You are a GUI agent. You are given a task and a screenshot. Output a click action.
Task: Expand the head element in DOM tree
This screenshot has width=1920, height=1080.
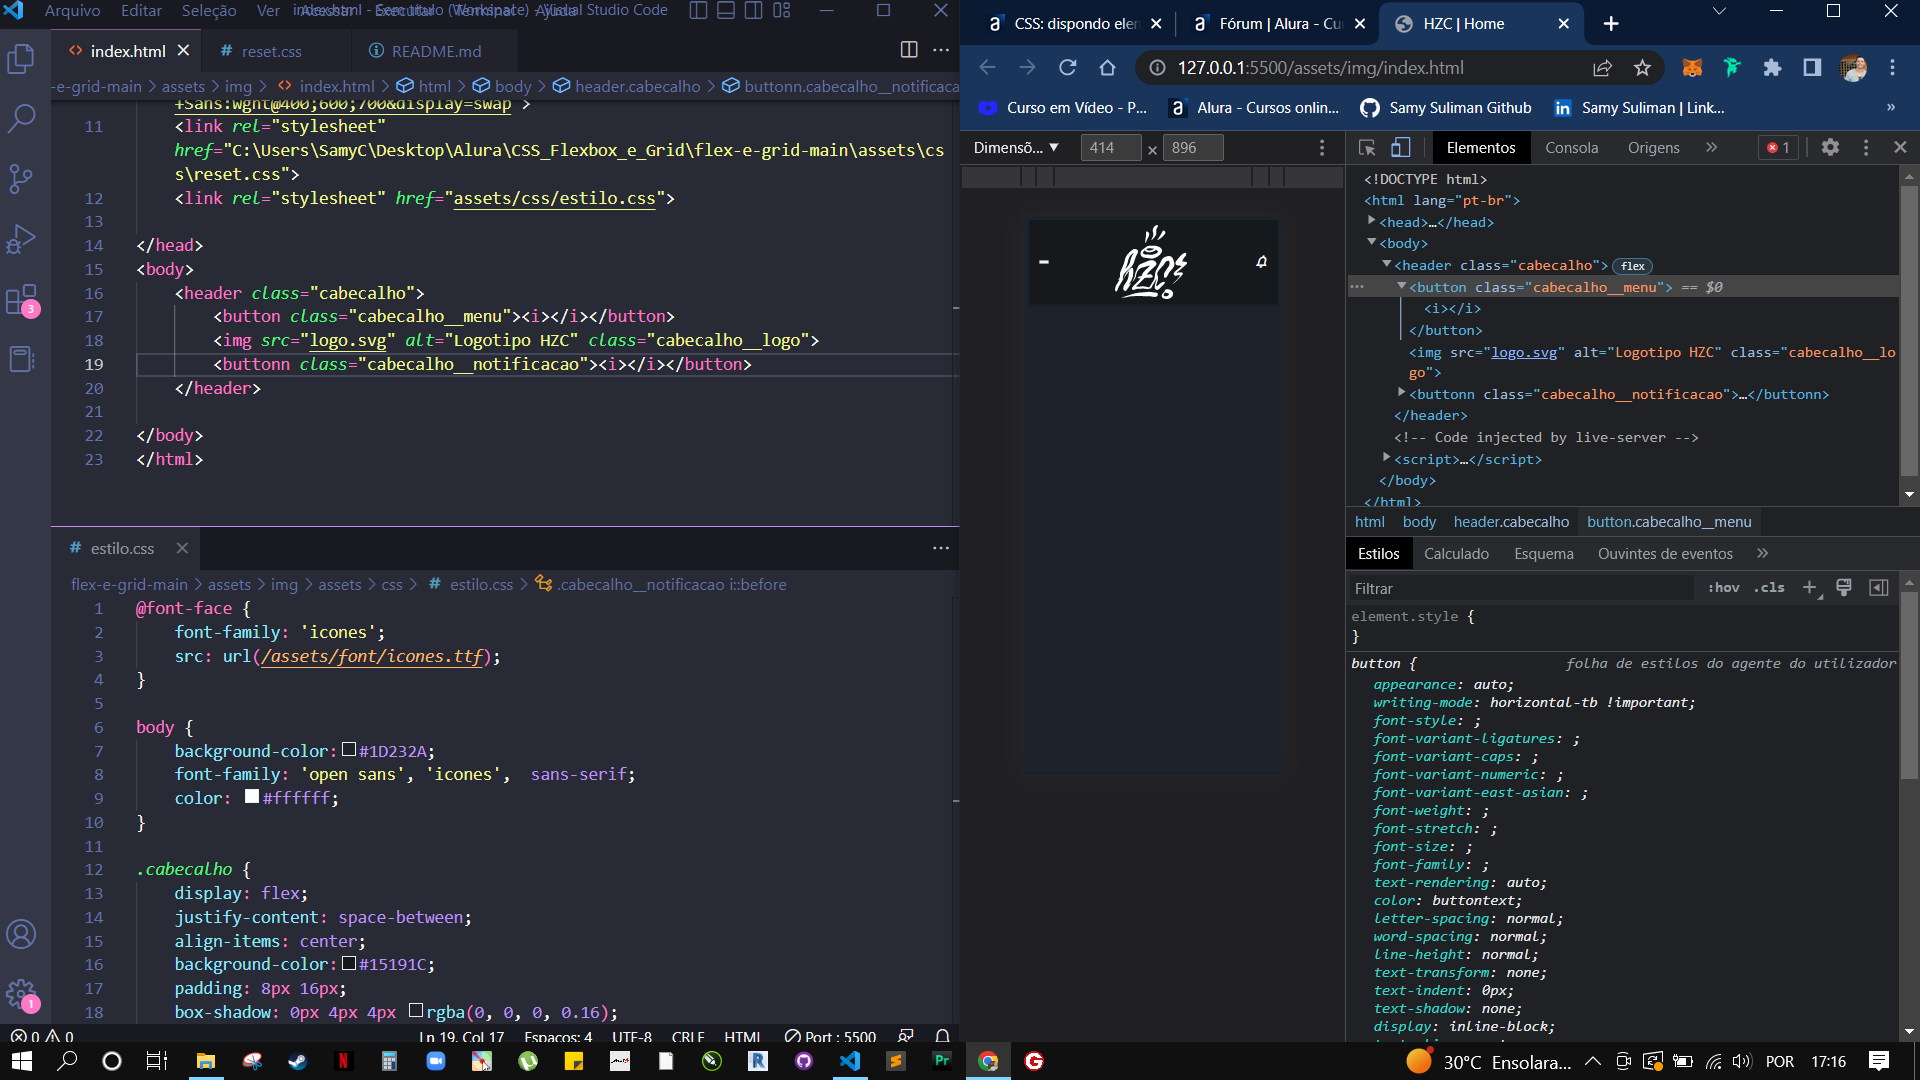coord(1372,221)
